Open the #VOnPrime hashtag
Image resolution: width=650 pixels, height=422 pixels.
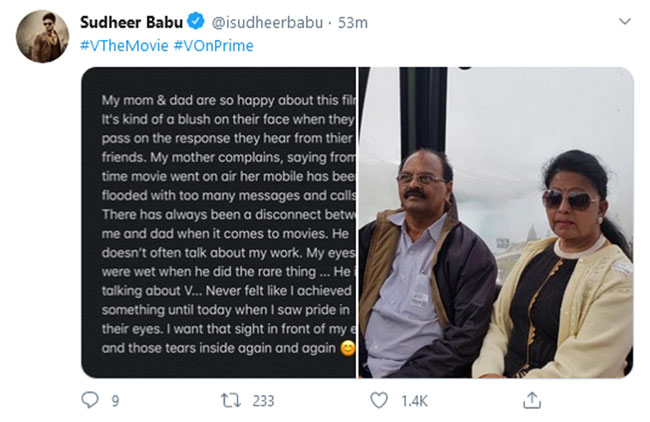point(213,45)
